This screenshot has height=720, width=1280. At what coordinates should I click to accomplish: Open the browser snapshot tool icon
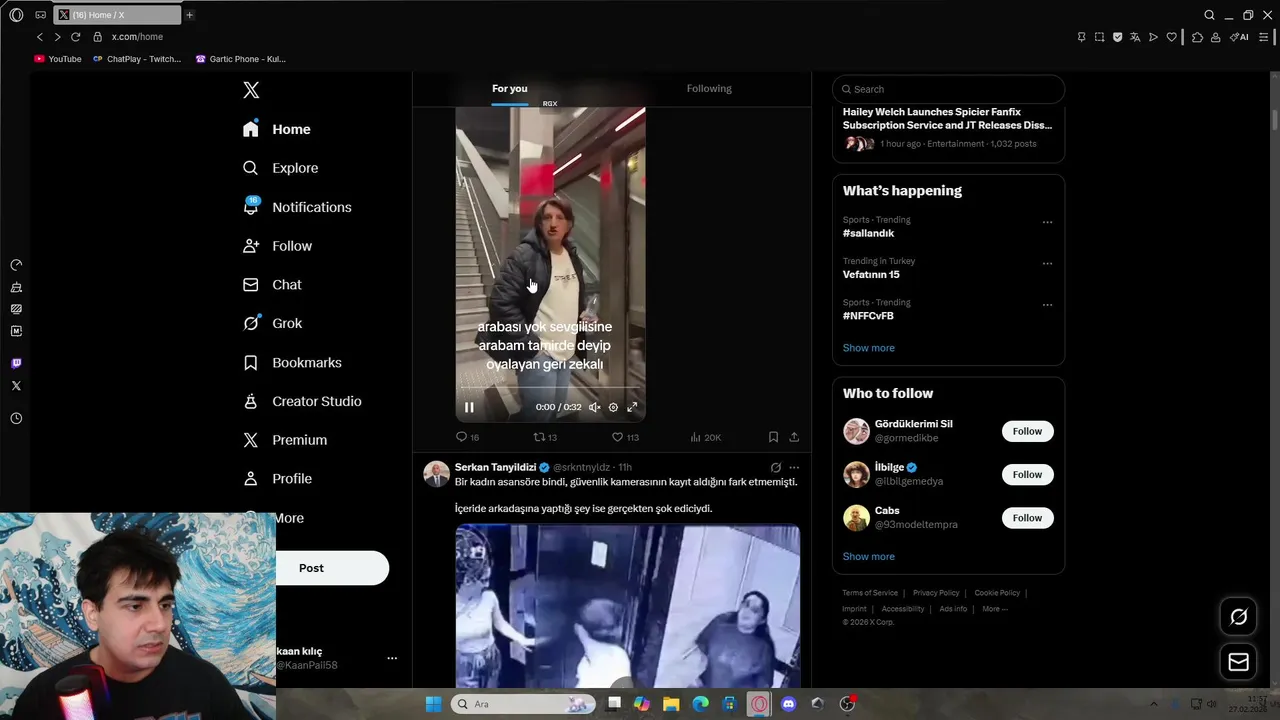(x=1099, y=37)
